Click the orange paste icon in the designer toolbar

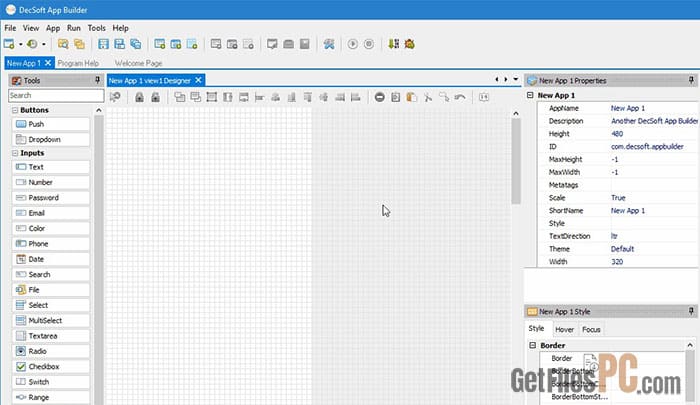(412, 97)
